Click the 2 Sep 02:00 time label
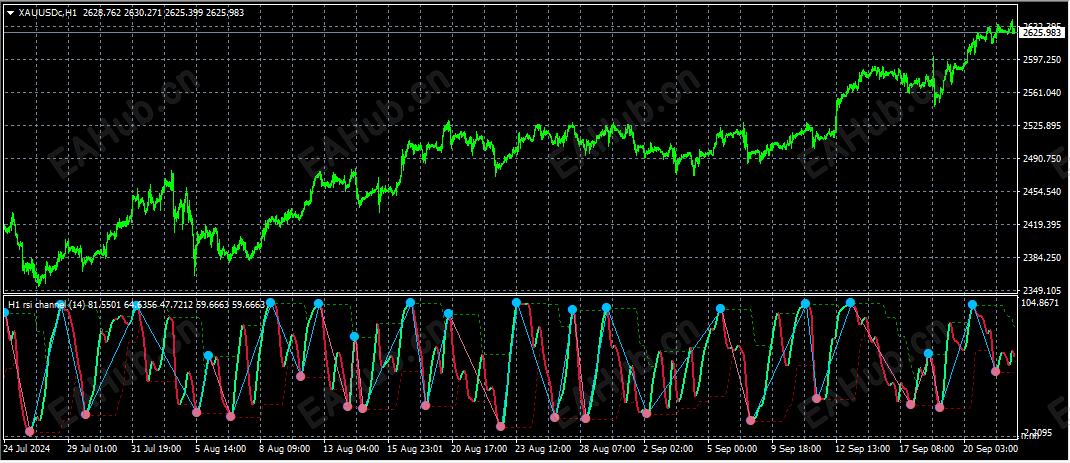 click(x=669, y=449)
